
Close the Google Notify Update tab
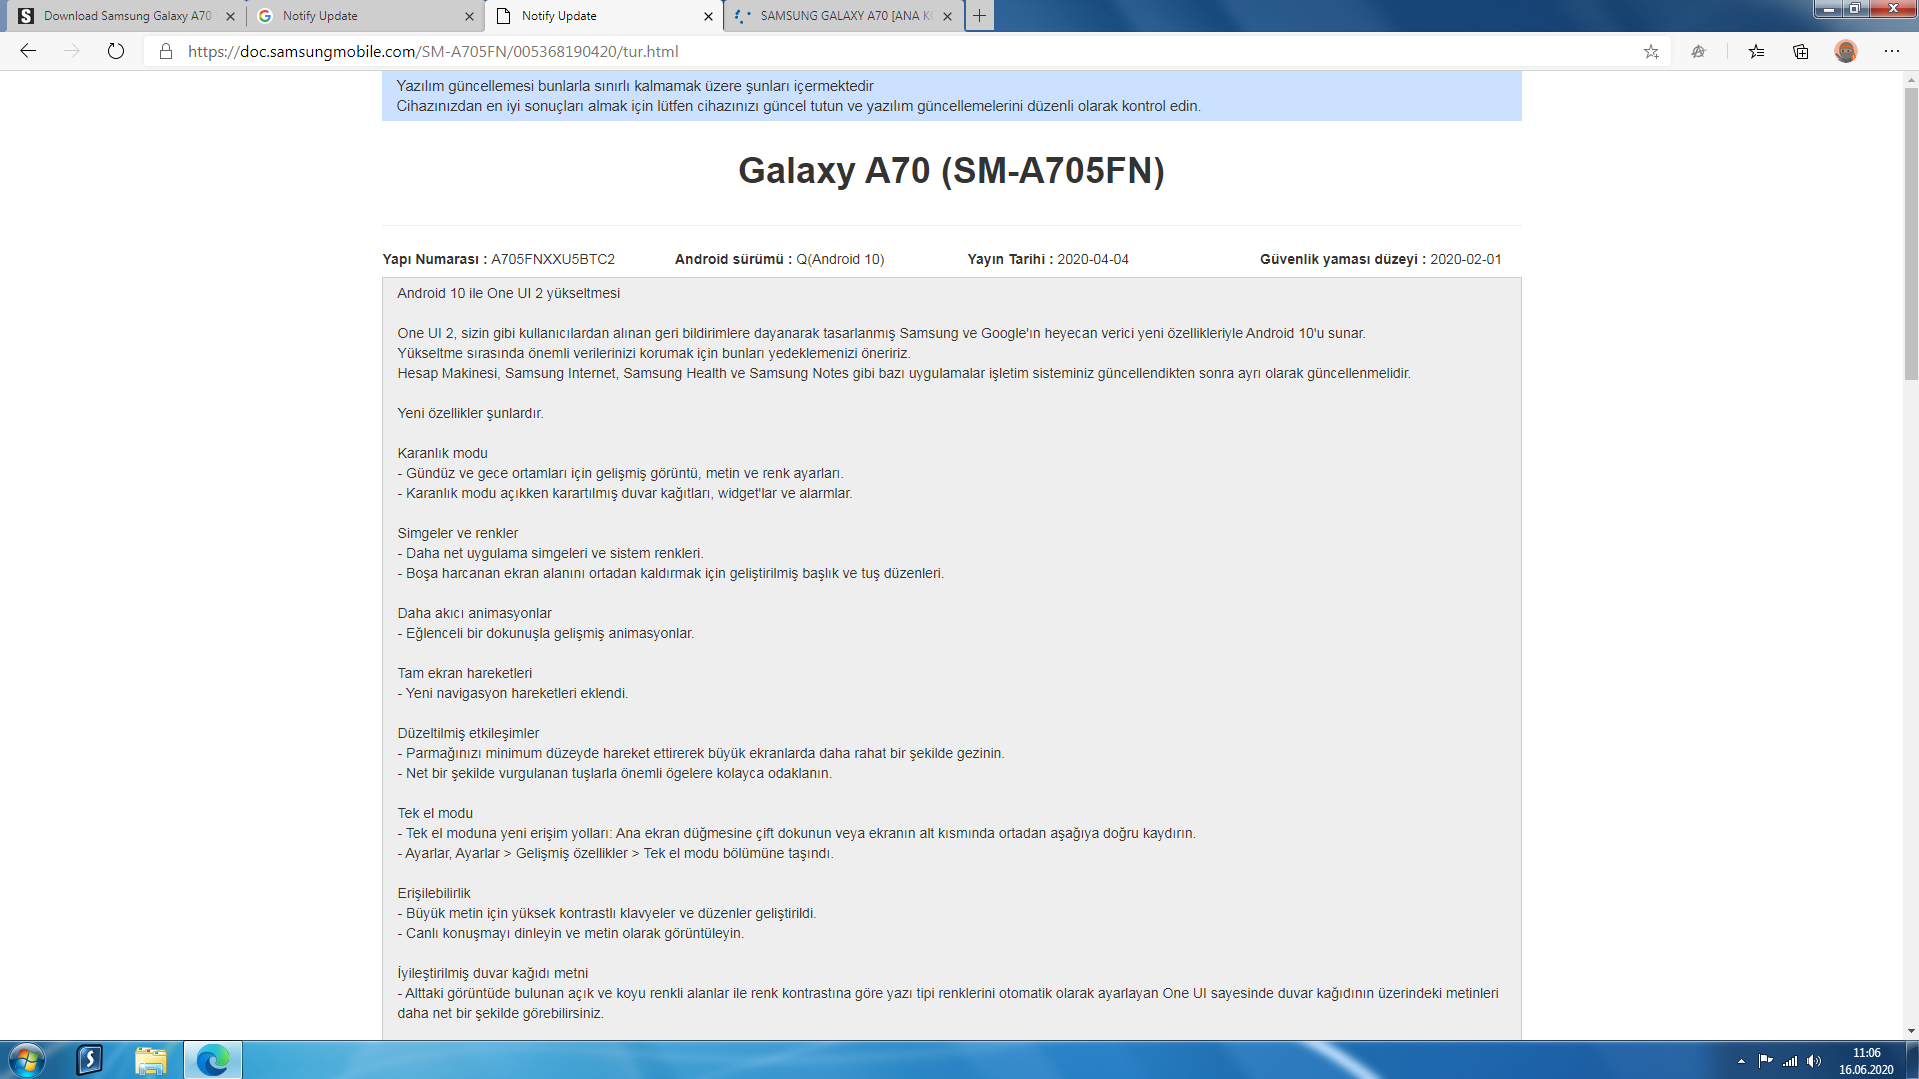[470, 16]
